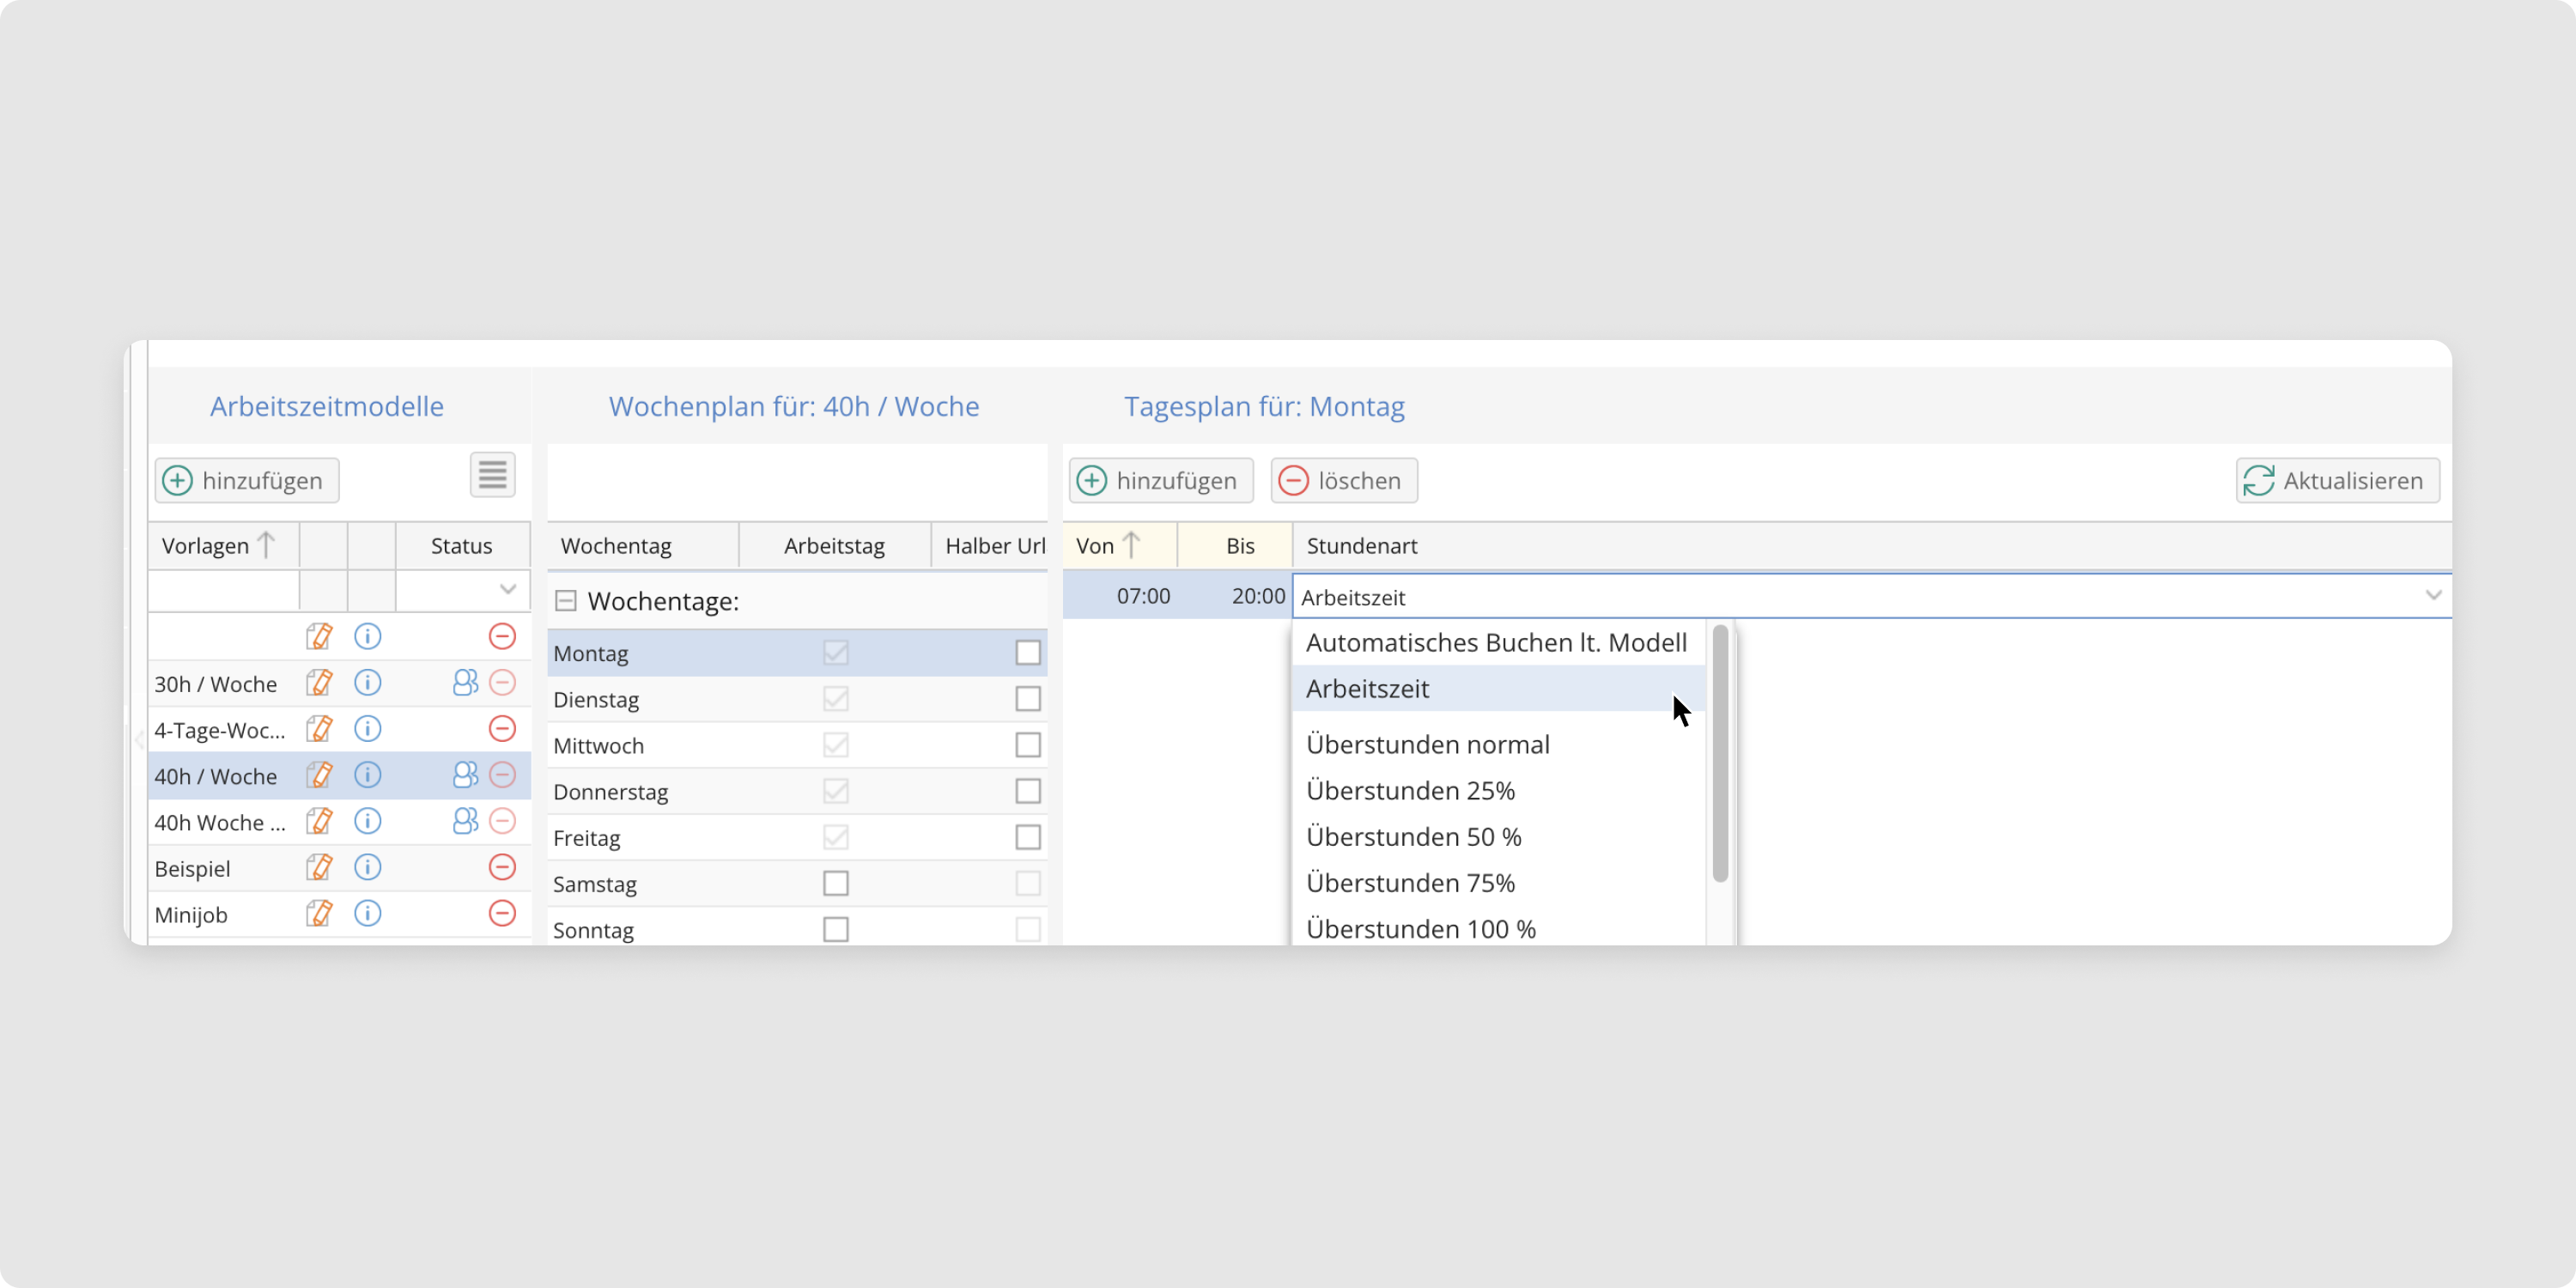
Task: Click Aktualisieren button
Action: 2337,481
